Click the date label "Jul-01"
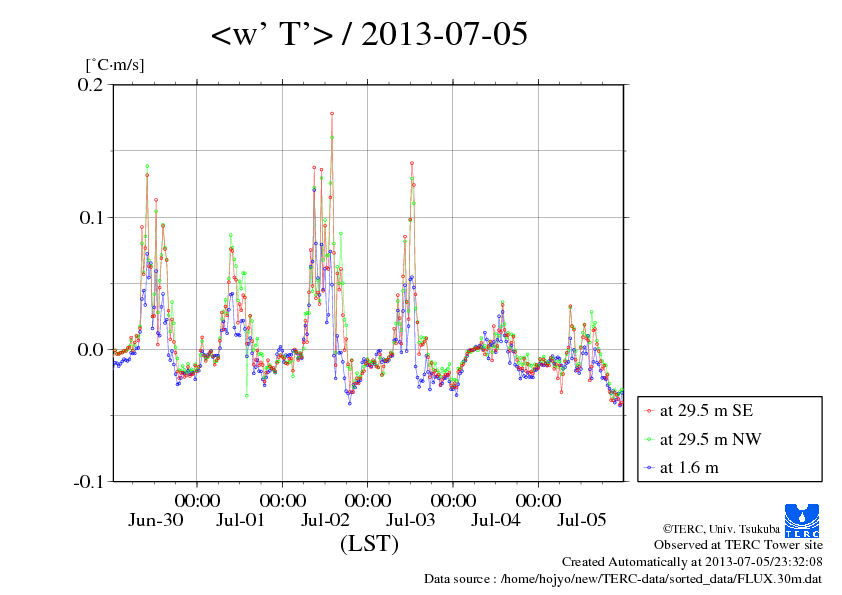The width and height of the screenshot is (842, 595). click(x=240, y=520)
